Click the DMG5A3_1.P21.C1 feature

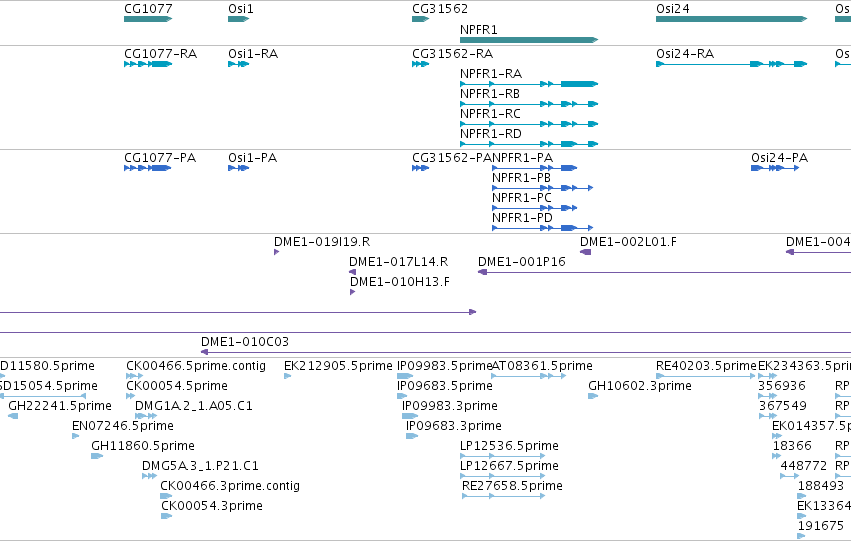[x=149, y=476]
